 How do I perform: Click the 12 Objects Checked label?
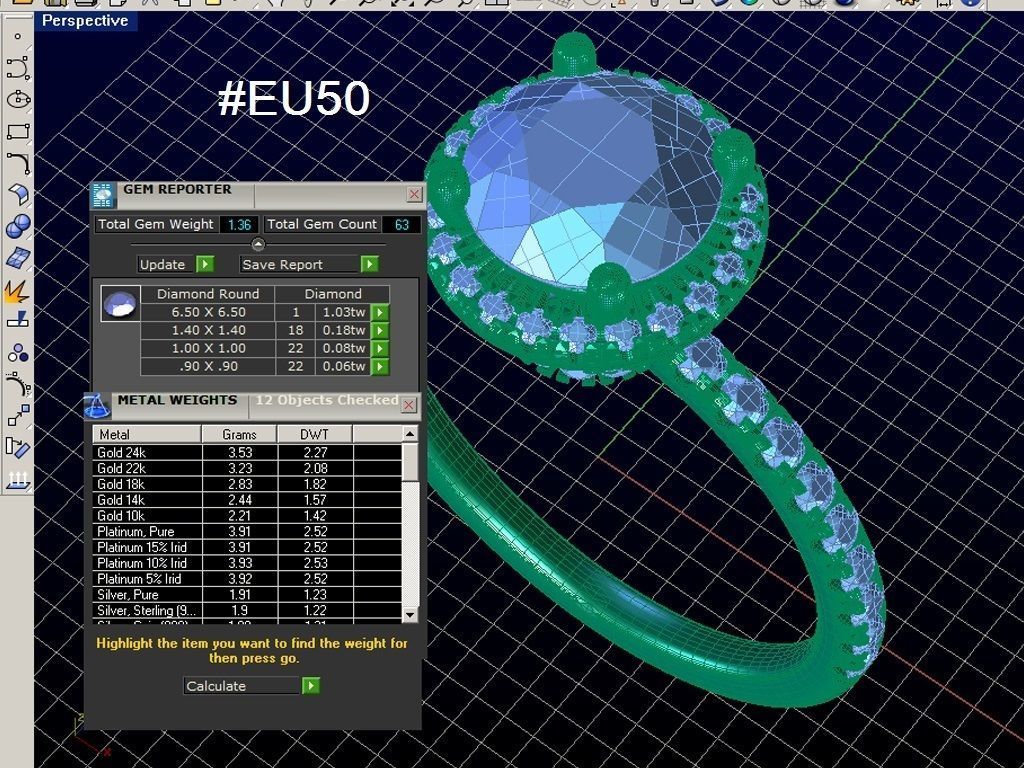327,400
